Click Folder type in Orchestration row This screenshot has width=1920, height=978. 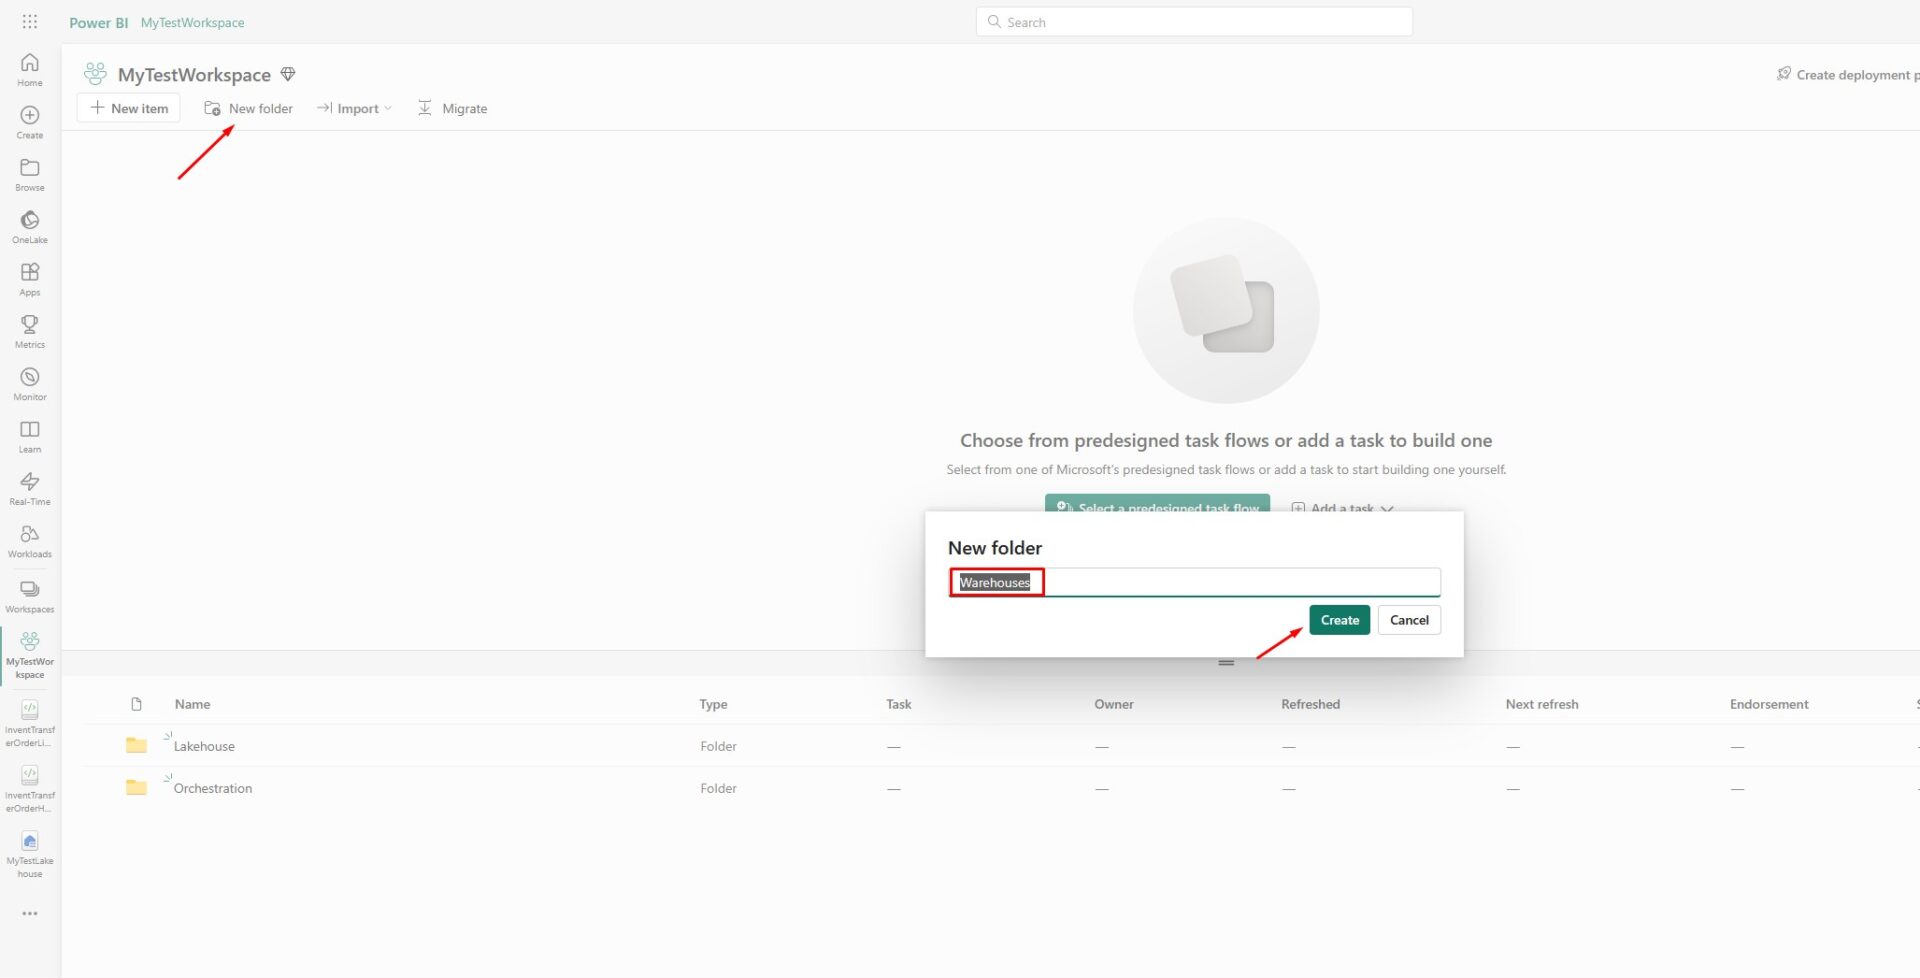[718, 788]
